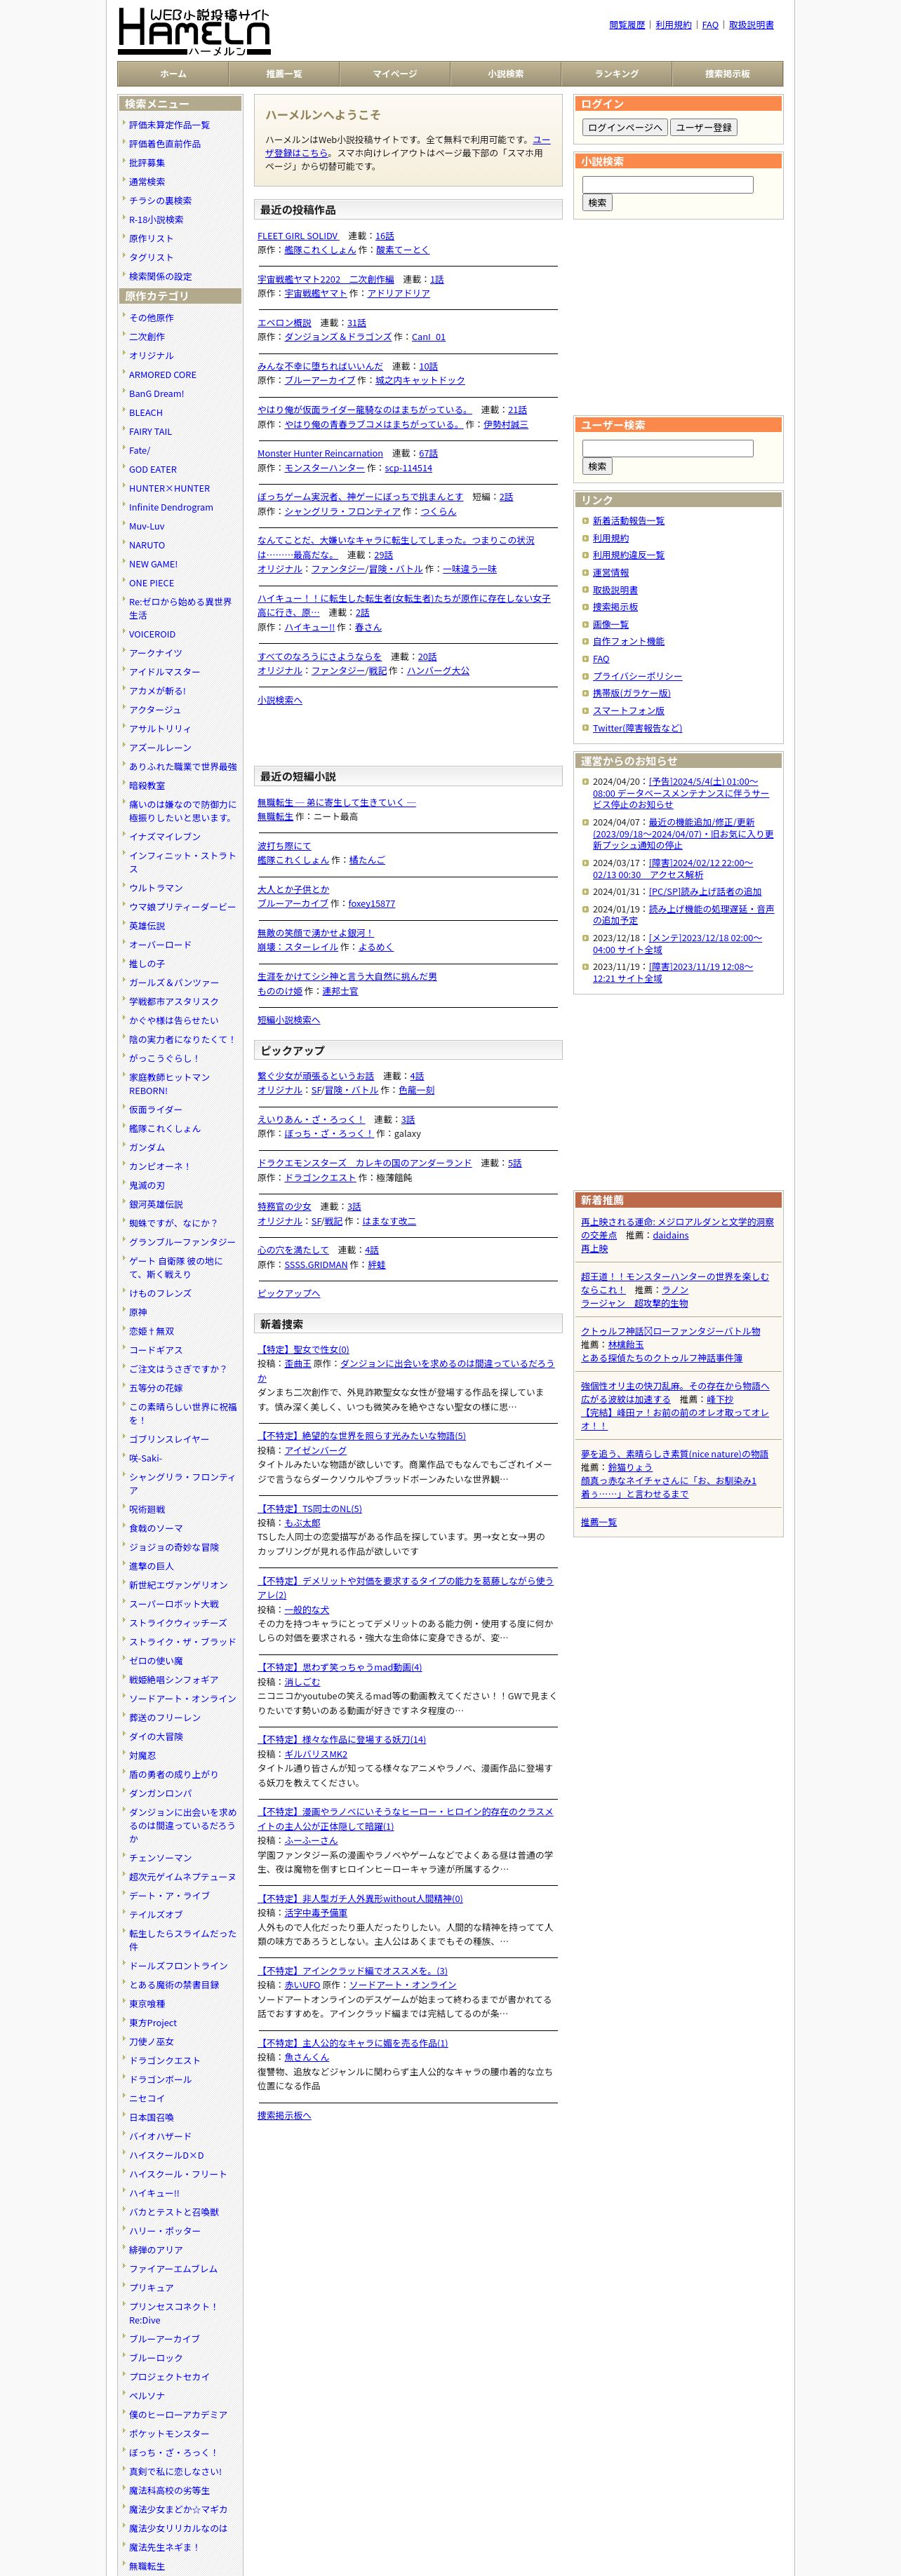
Task: Select the ポケットモンスター category
Action: coord(169,2434)
